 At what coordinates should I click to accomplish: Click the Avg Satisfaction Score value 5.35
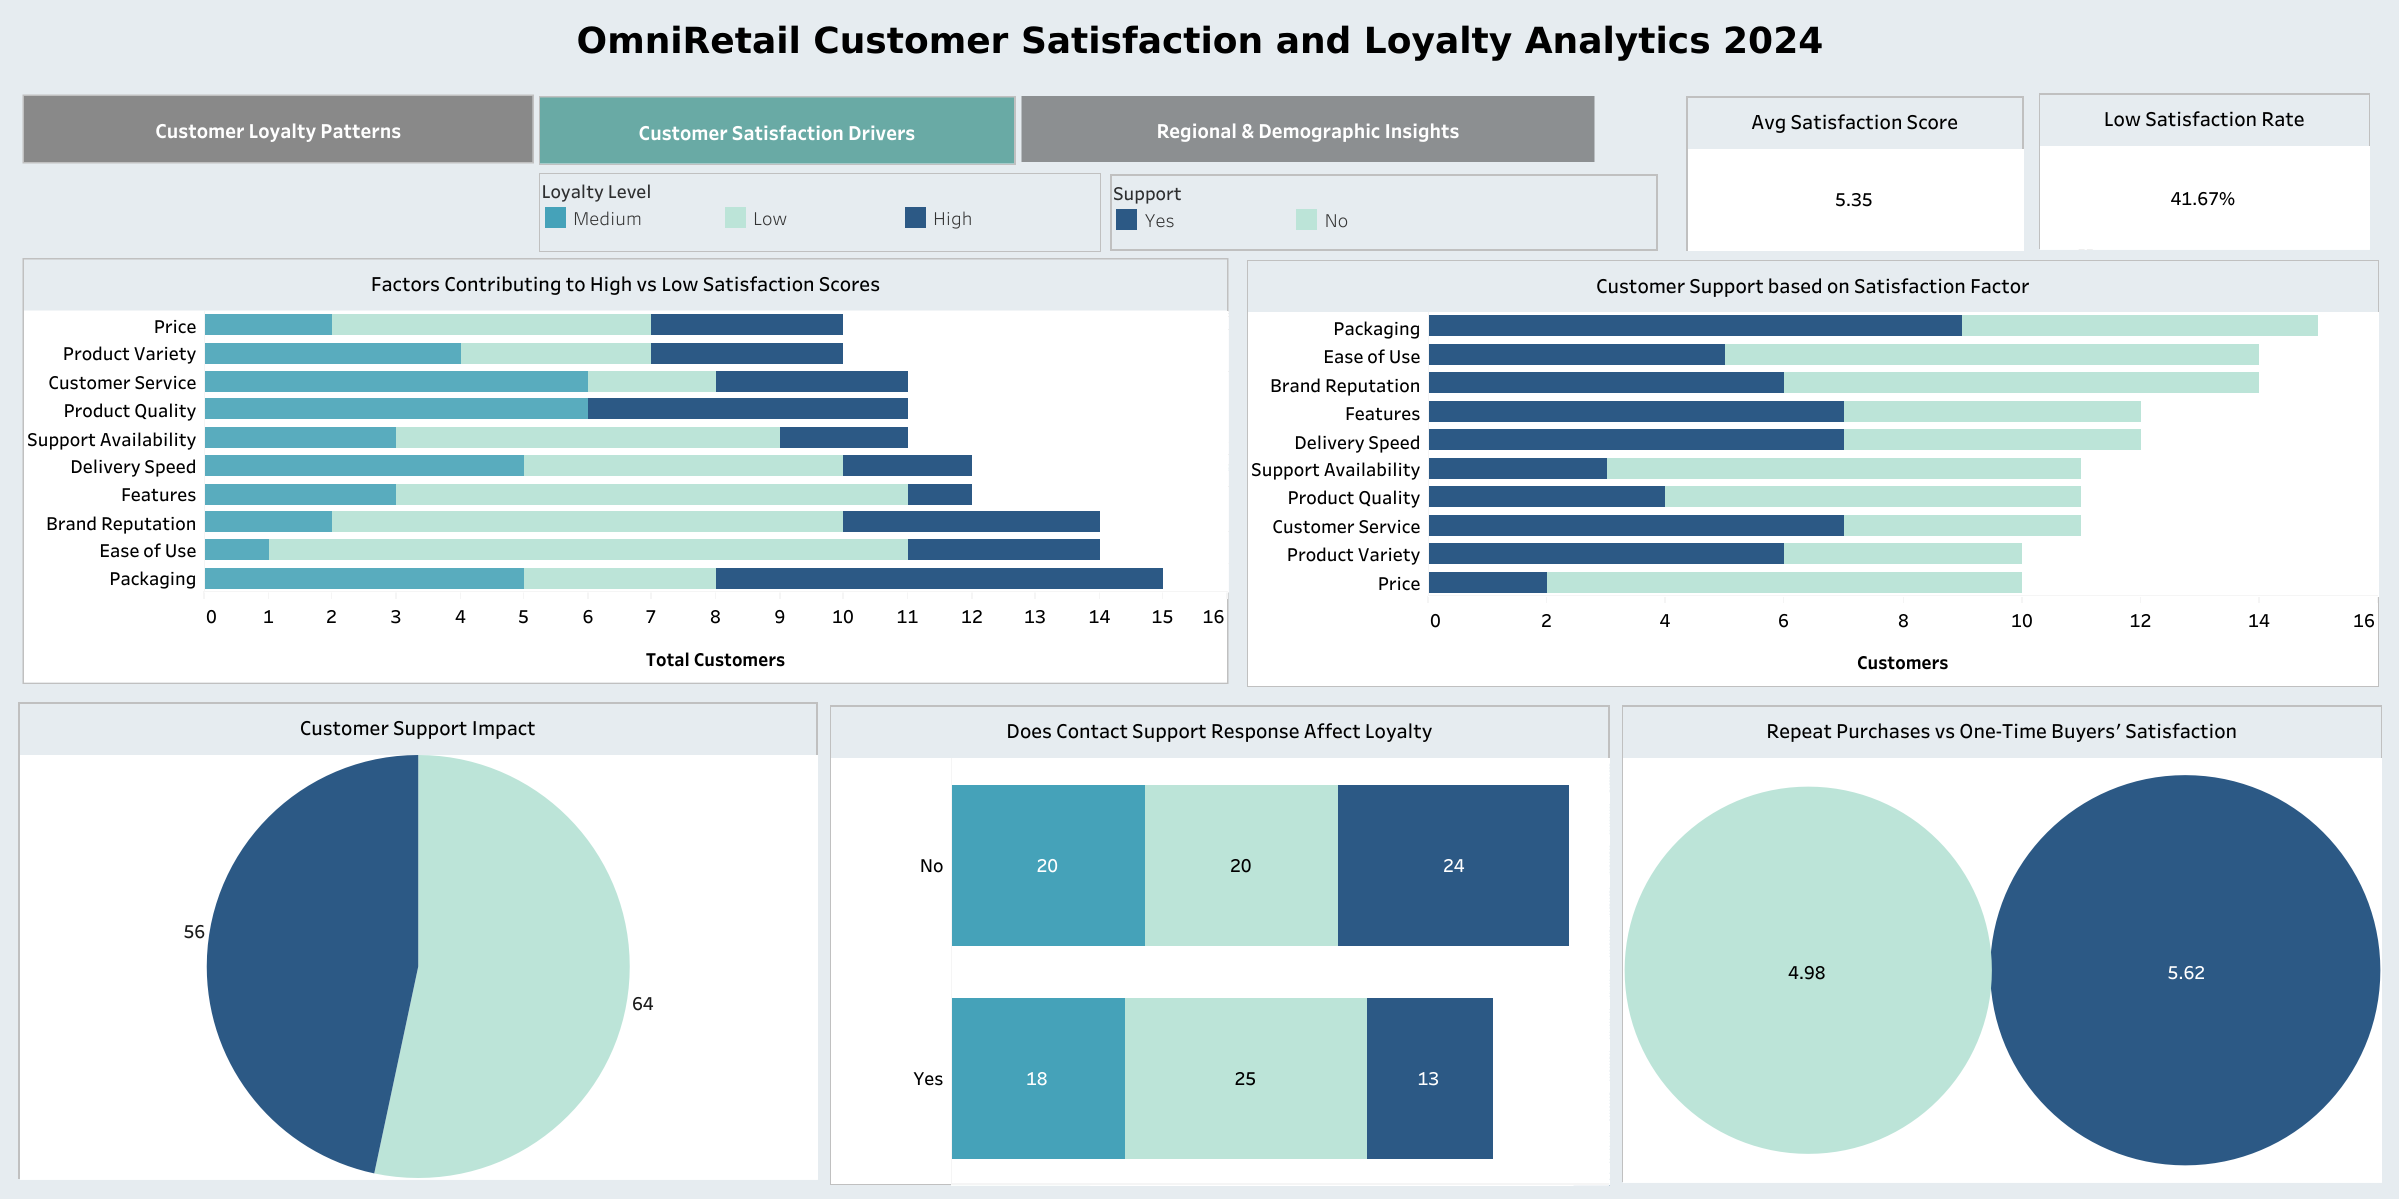click(1853, 200)
